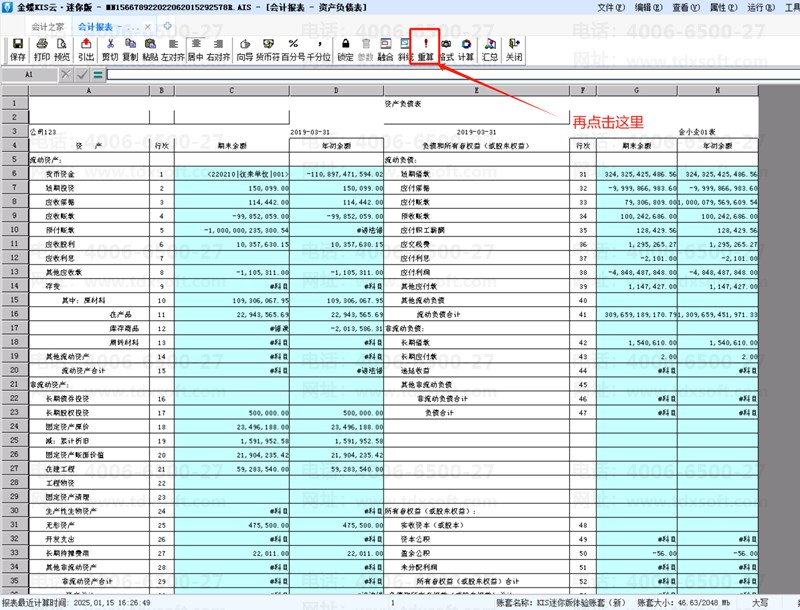Click the 大写 caps indicator in status bar

760,602
